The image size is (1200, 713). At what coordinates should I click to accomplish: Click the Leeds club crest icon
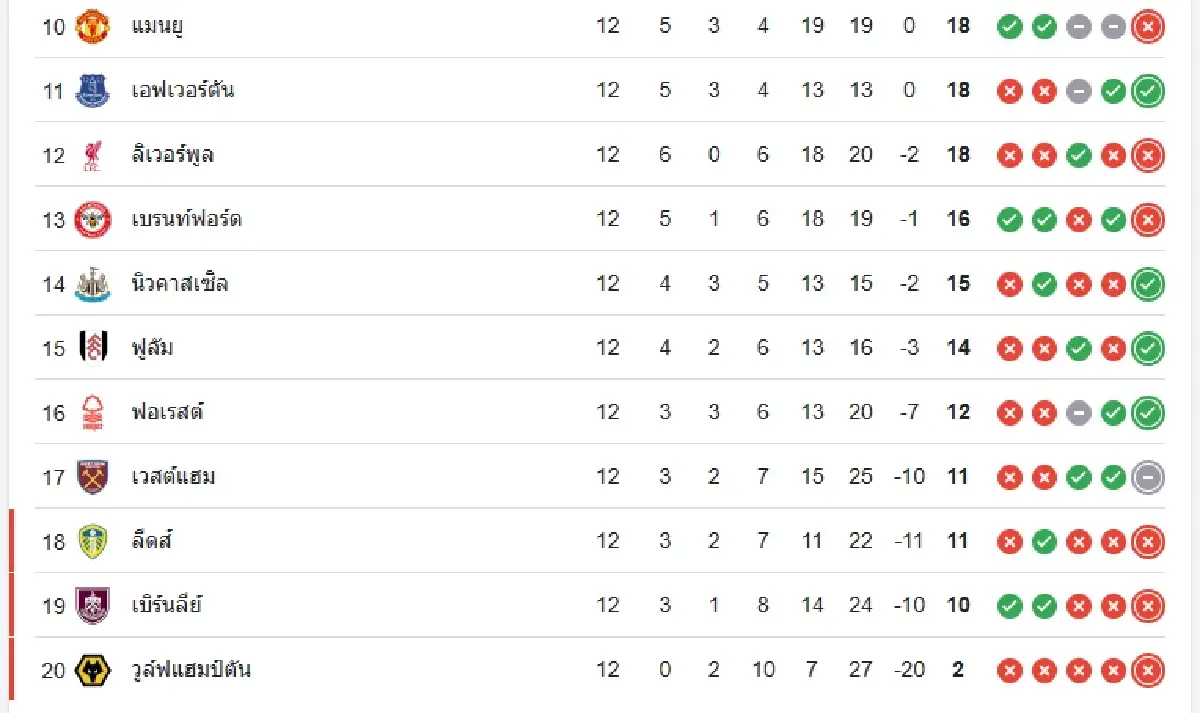coord(93,541)
